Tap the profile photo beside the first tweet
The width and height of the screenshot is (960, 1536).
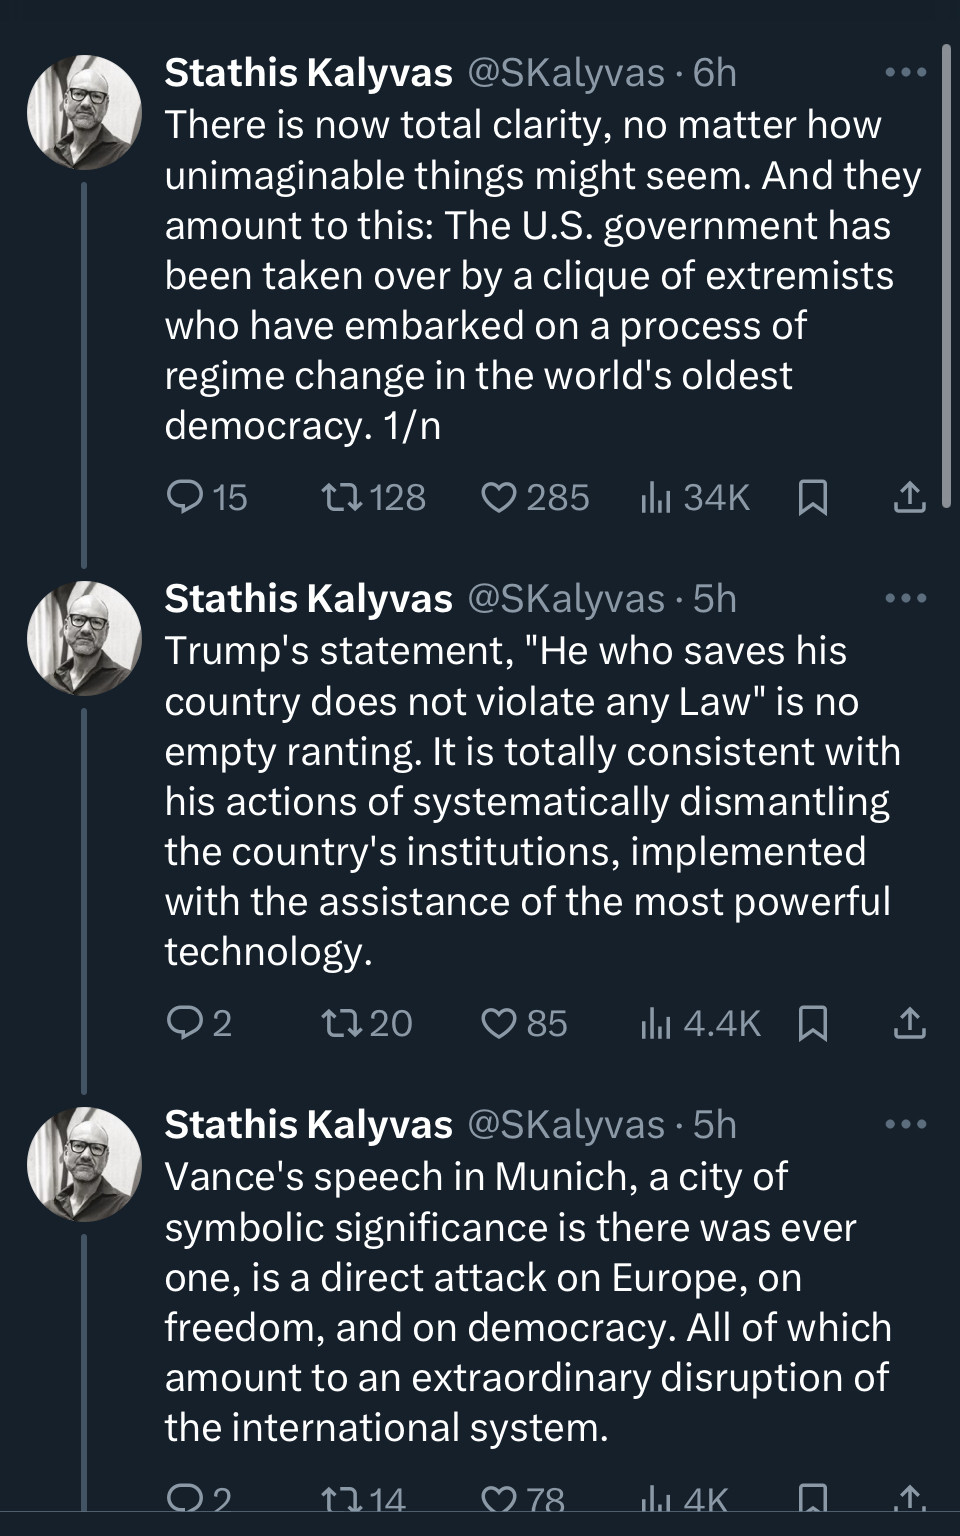click(84, 112)
